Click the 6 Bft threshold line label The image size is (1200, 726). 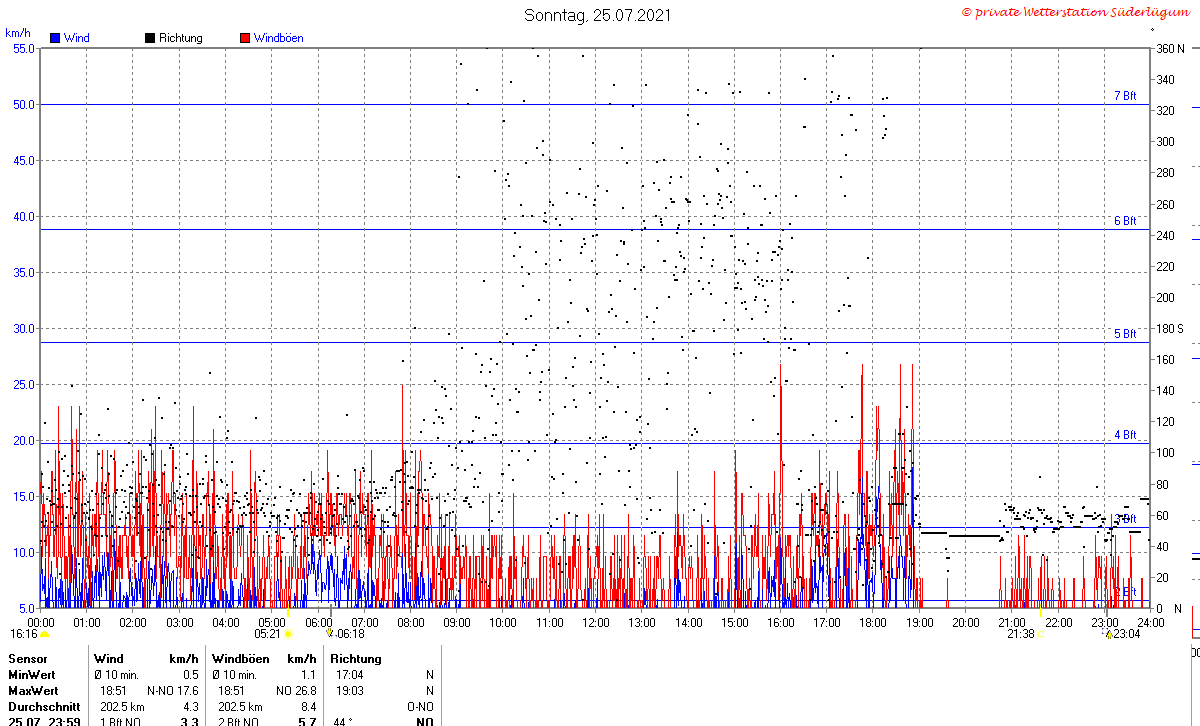pyautogui.click(x=1125, y=221)
